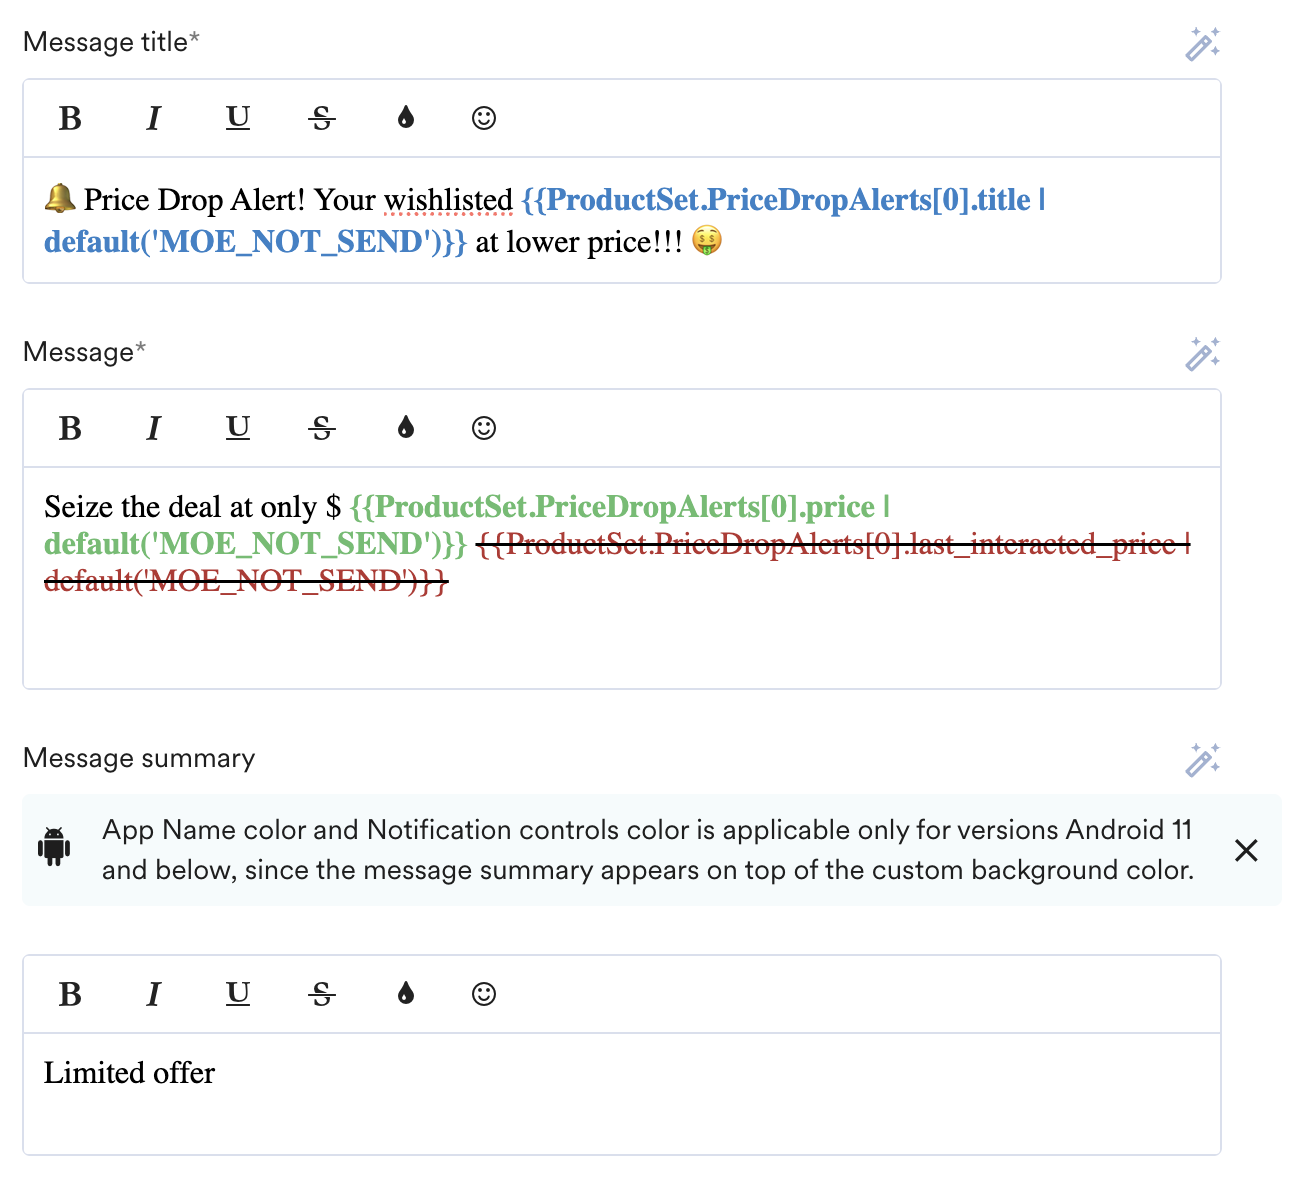
Task: Dismiss the Android 11 info banner
Action: [1246, 850]
